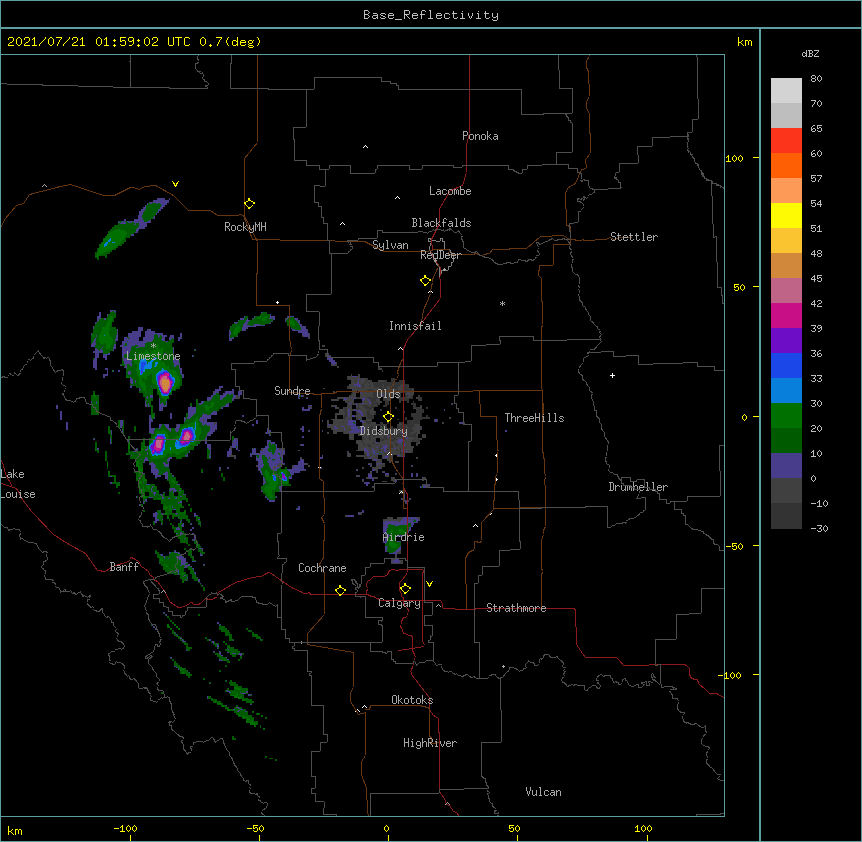Select the 20 dBZ green color swatch
Image resolution: width=862 pixels, height=842 pixels.
click(786, 440)
